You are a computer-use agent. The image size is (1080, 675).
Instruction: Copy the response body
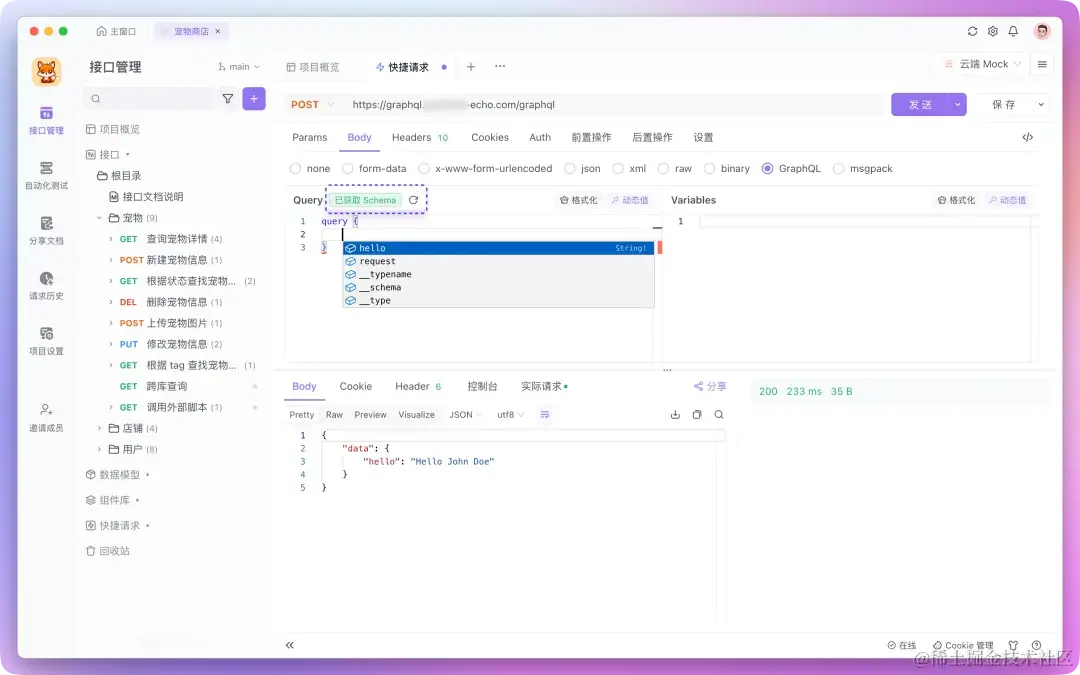[x=697, y=415]
